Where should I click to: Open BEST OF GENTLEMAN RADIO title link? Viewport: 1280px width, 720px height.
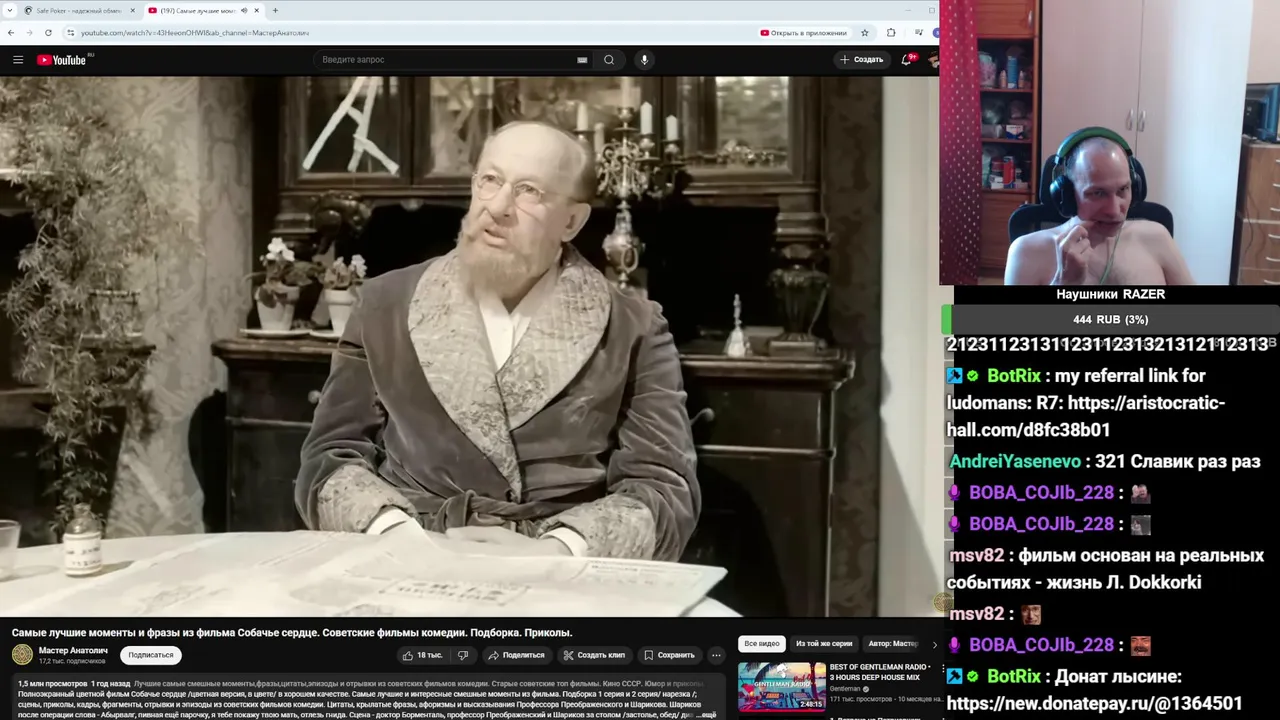click(x=880, y=672)
